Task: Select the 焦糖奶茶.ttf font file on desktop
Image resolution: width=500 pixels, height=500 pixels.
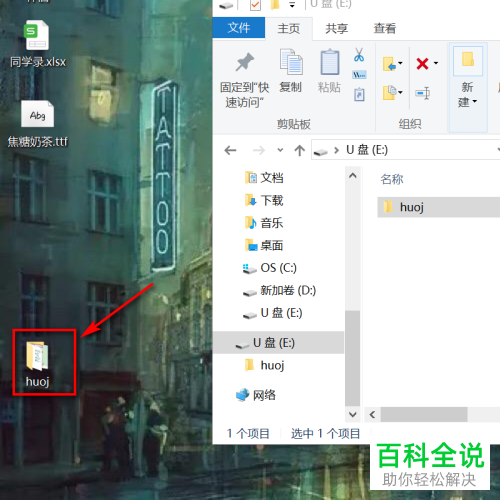Action: tap(37, 124)
